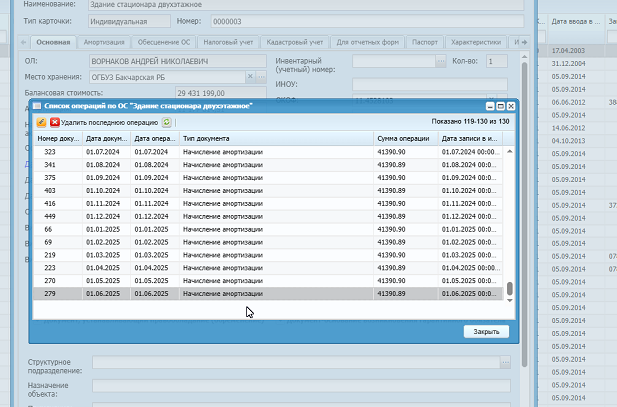617x407 pixels.
Task: Click the operations list vertical scrollbar thumb
Action: coord(509,290)
